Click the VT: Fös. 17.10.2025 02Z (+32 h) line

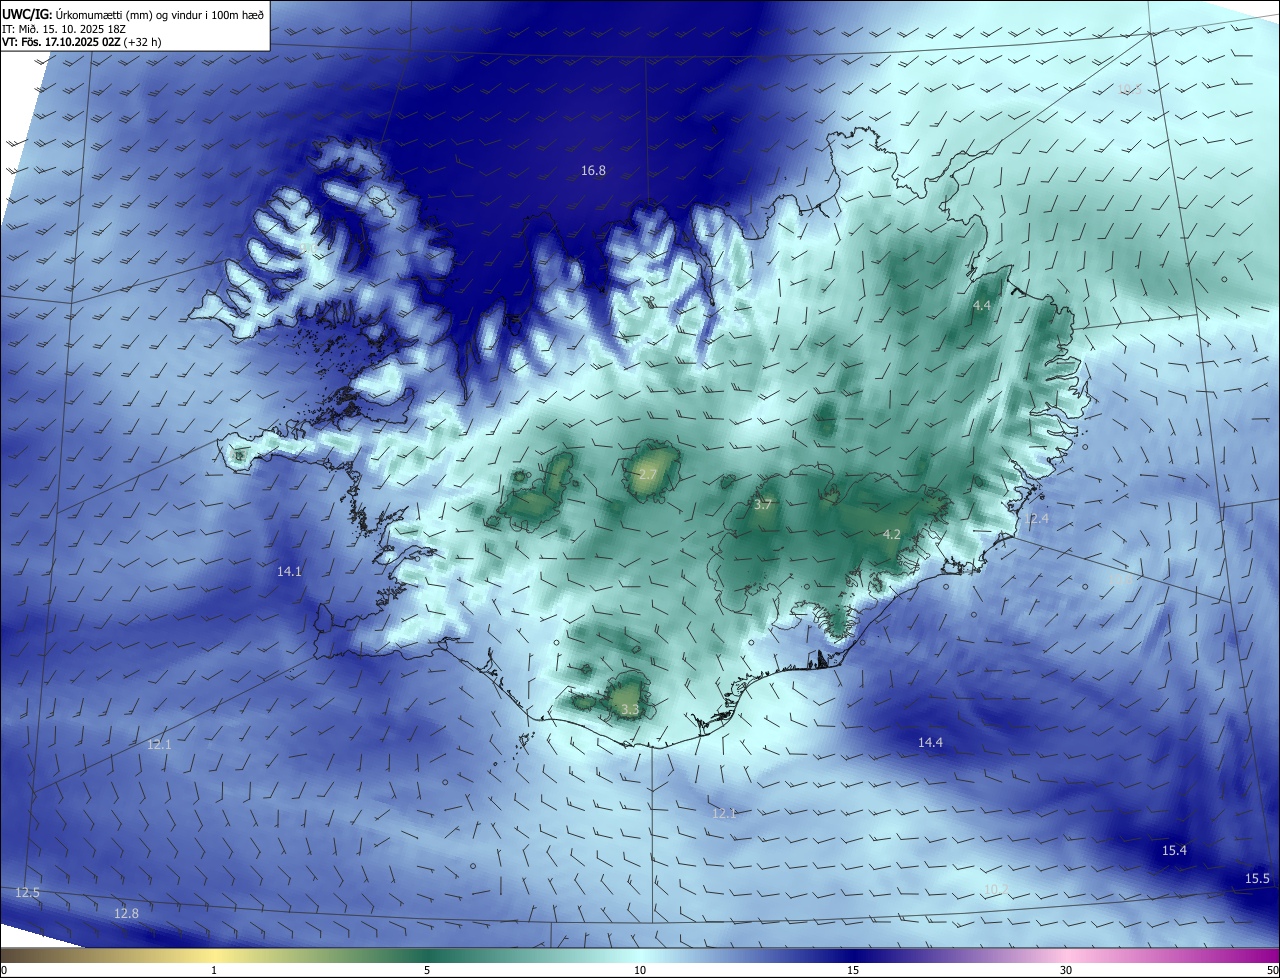pyautogui.click(x=82, y=43)
